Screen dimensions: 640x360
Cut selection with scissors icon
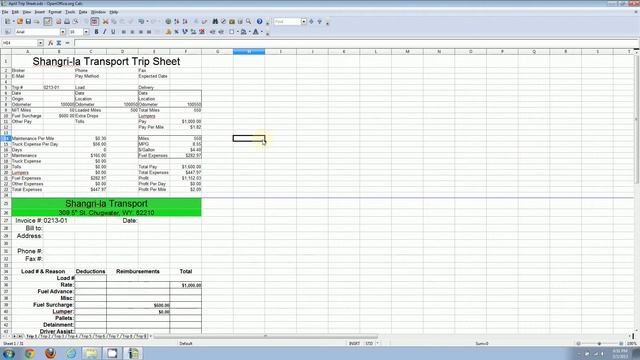(x=105, y=21)
